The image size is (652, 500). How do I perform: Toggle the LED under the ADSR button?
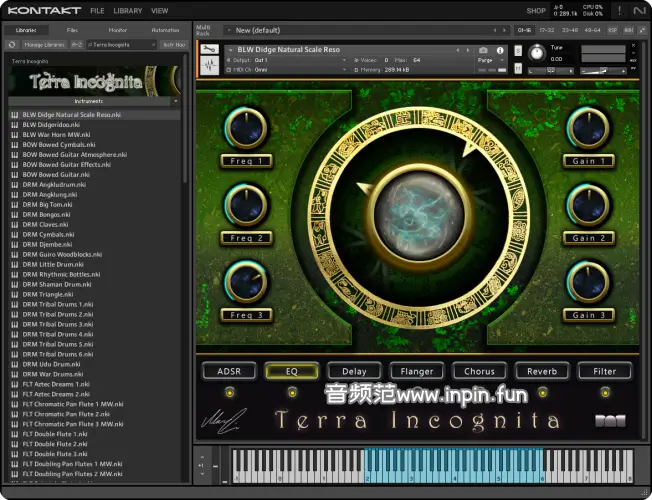[x=229, y=393]
